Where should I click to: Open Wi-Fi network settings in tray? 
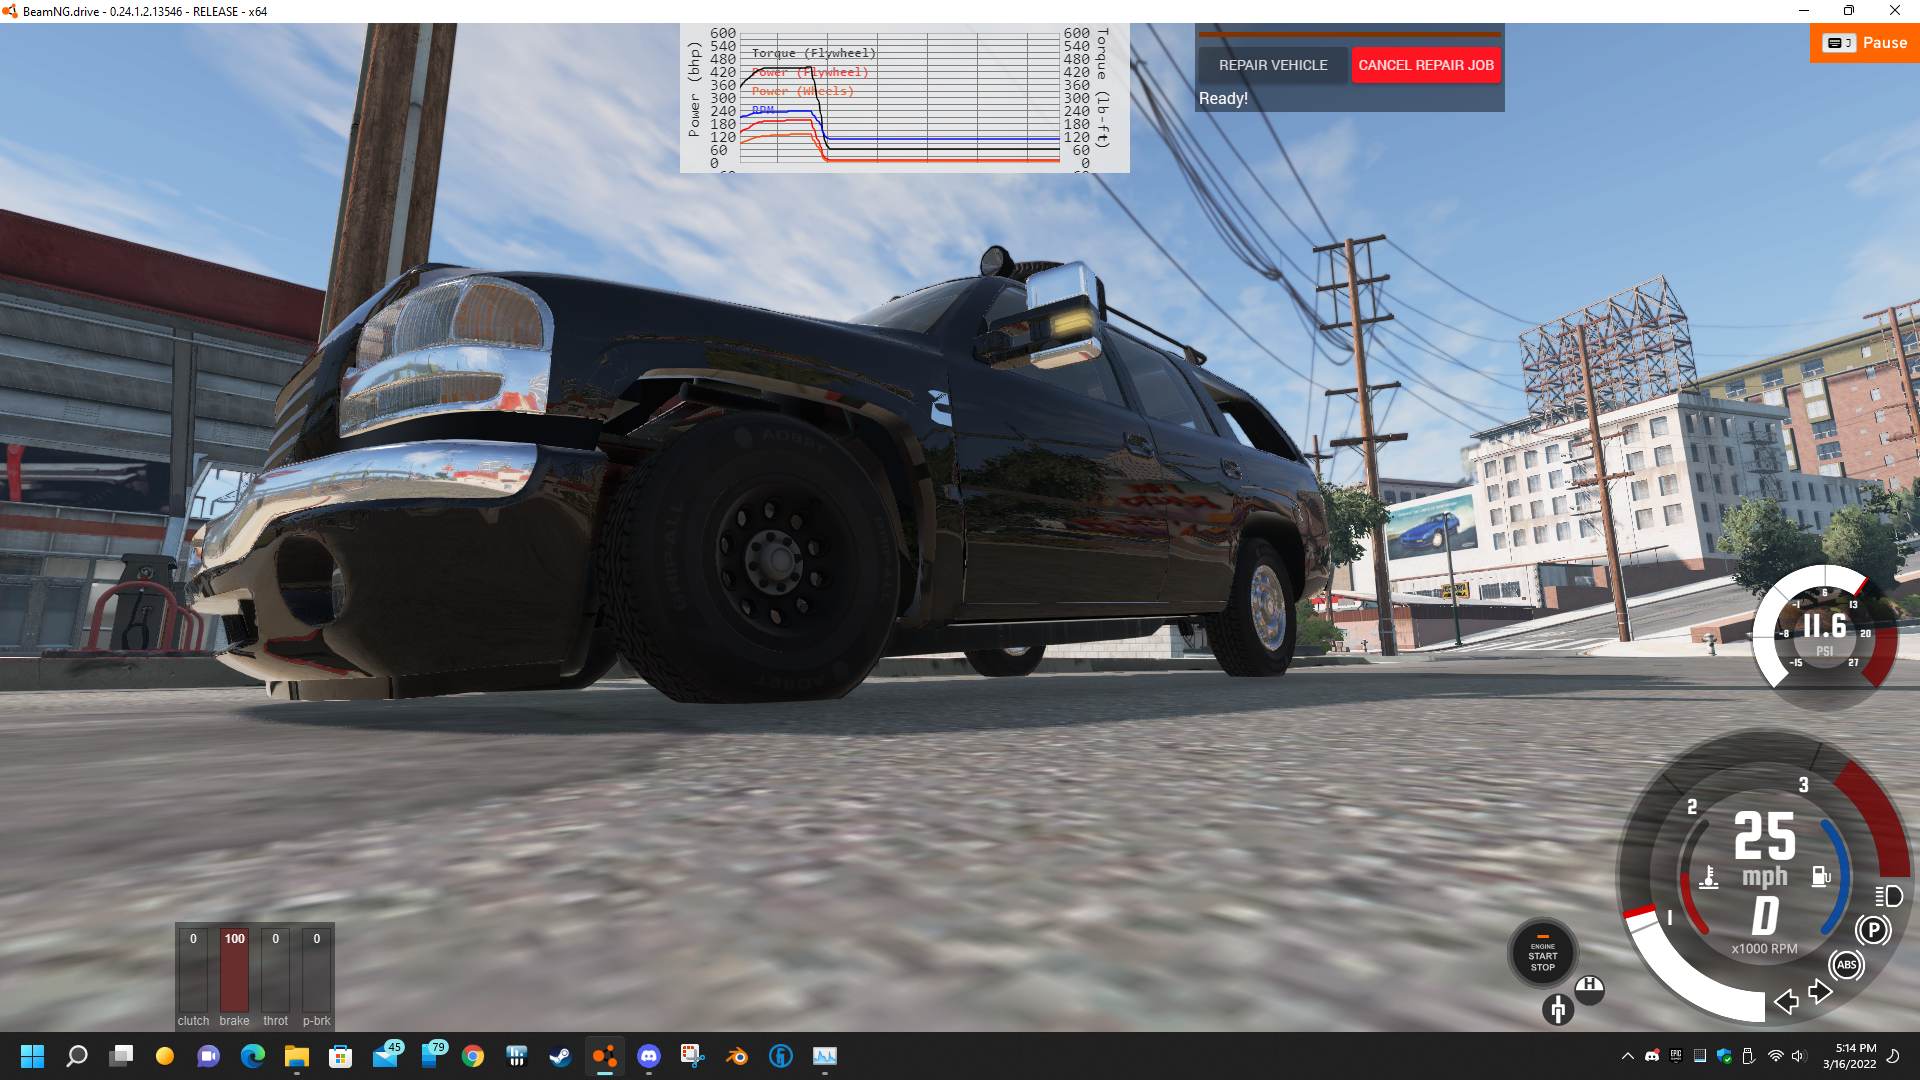click(1775, 1056)
